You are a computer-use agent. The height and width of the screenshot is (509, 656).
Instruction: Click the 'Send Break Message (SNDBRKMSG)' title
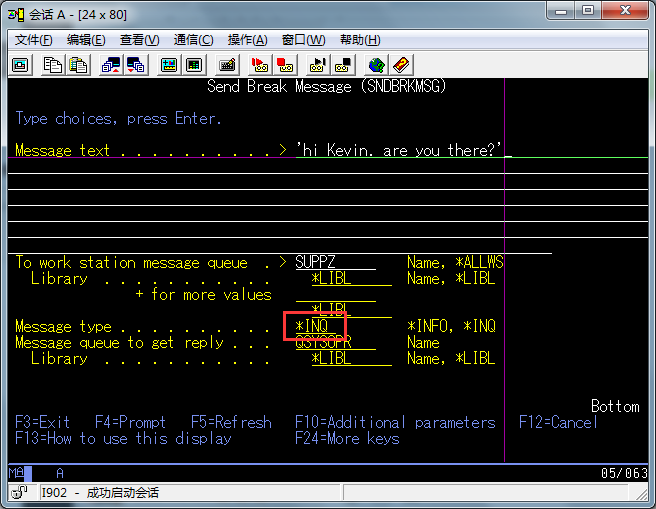[327, 86]
